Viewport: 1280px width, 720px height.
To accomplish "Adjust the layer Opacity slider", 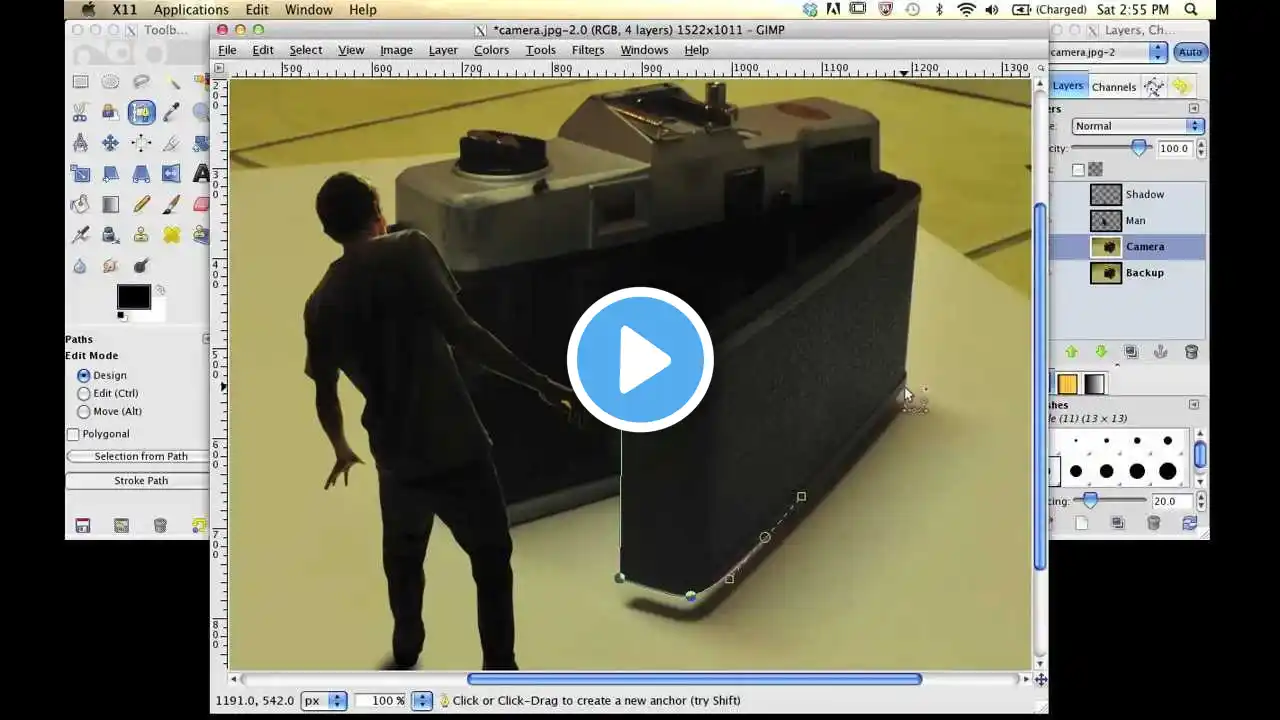I will (1110, 148).
